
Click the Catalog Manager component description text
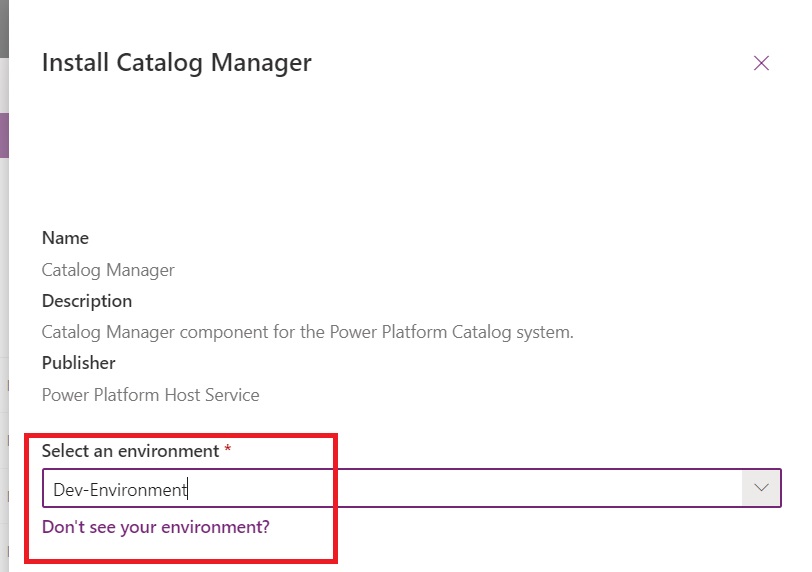point(307,332)
